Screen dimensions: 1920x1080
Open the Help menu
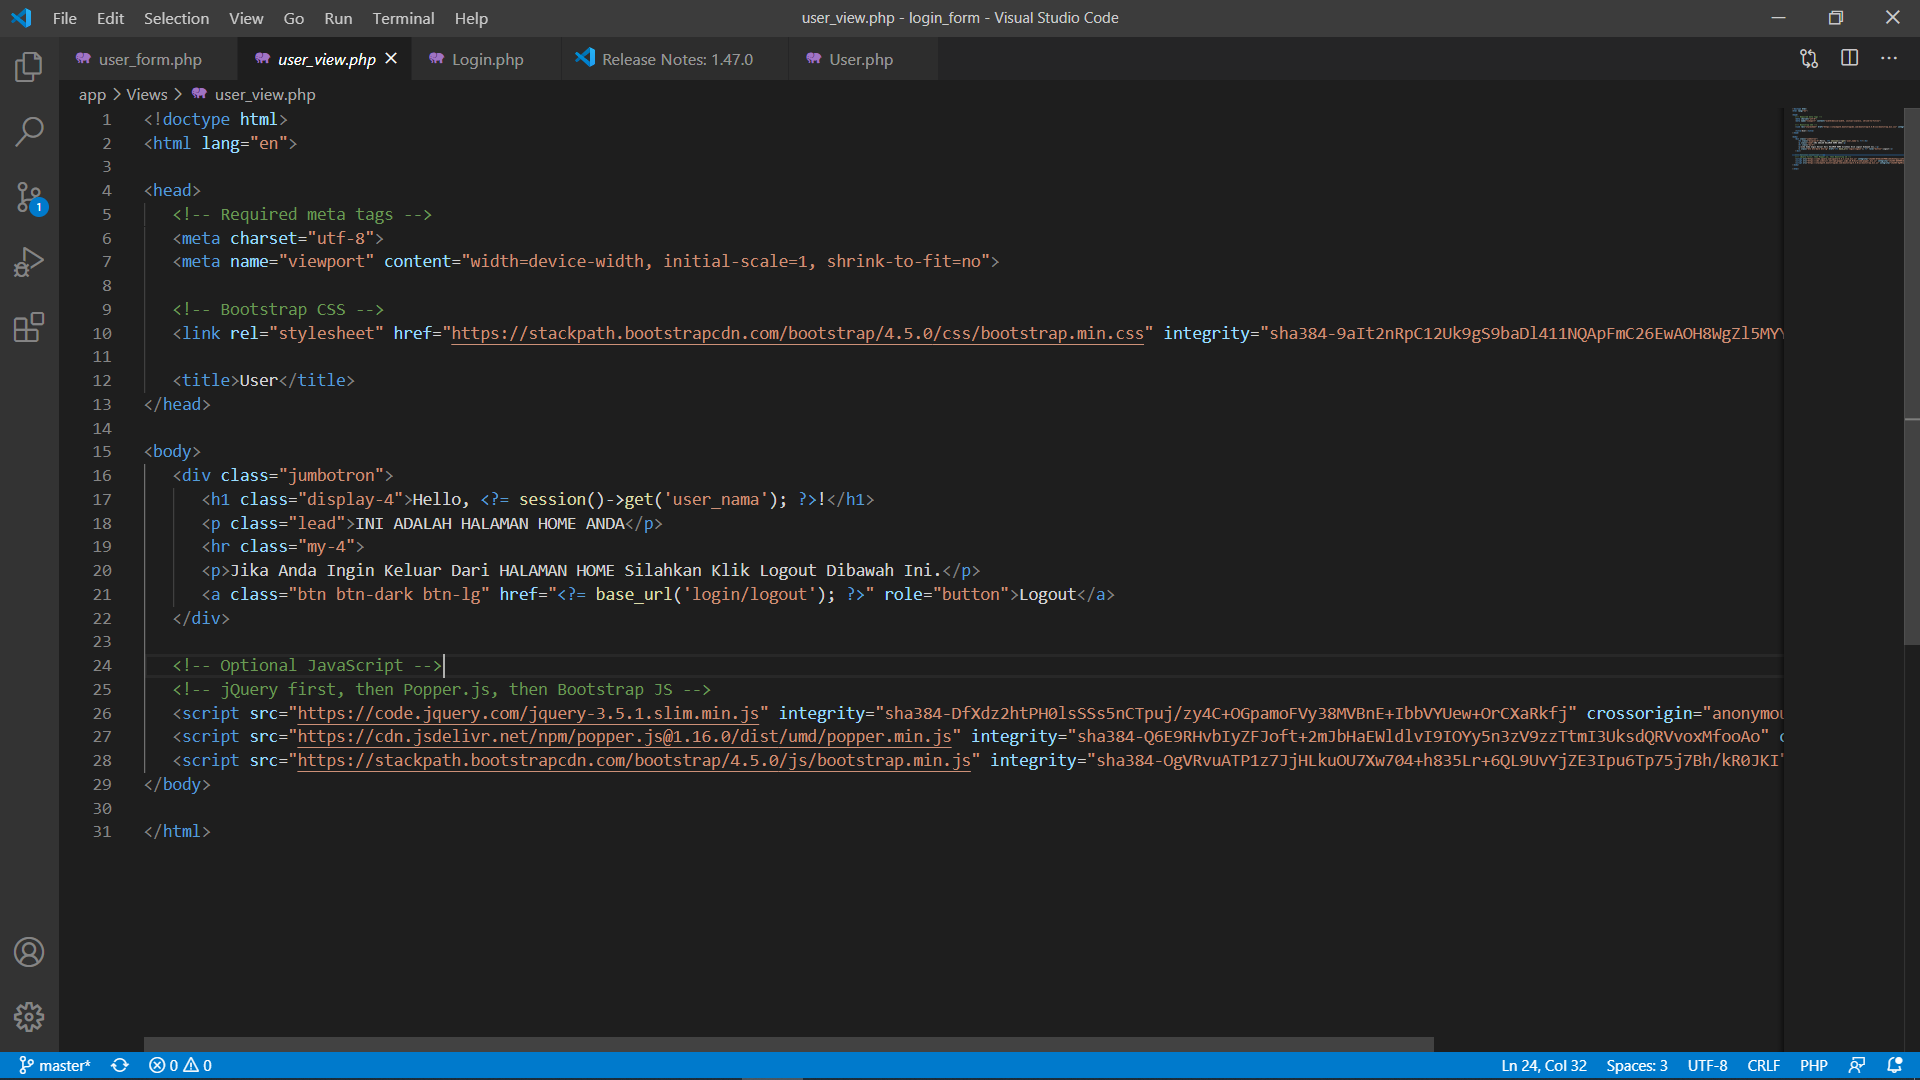pyautogui.click(x=471, y=18)
